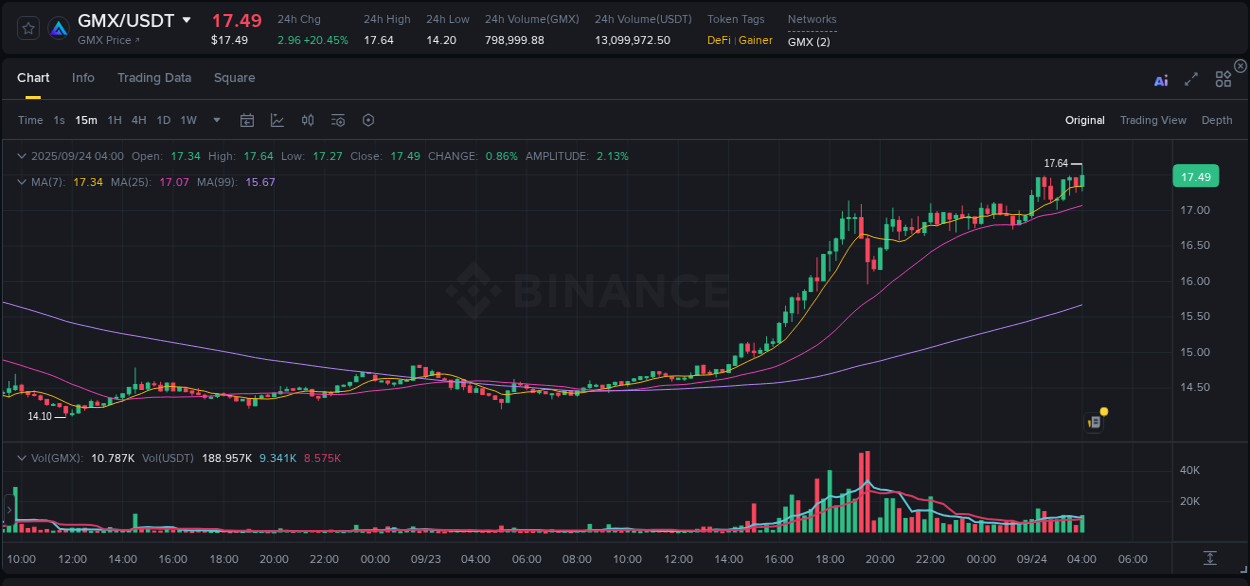
Task: Click the chat bubble icon above the volume panel
Action: point(1093,421)
